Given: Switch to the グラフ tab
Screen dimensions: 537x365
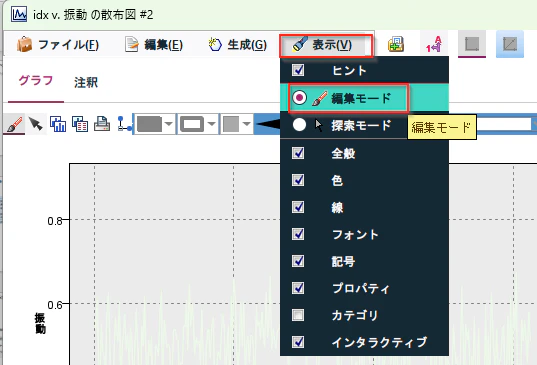Looking at the screenshot, I should pos(36,81).
